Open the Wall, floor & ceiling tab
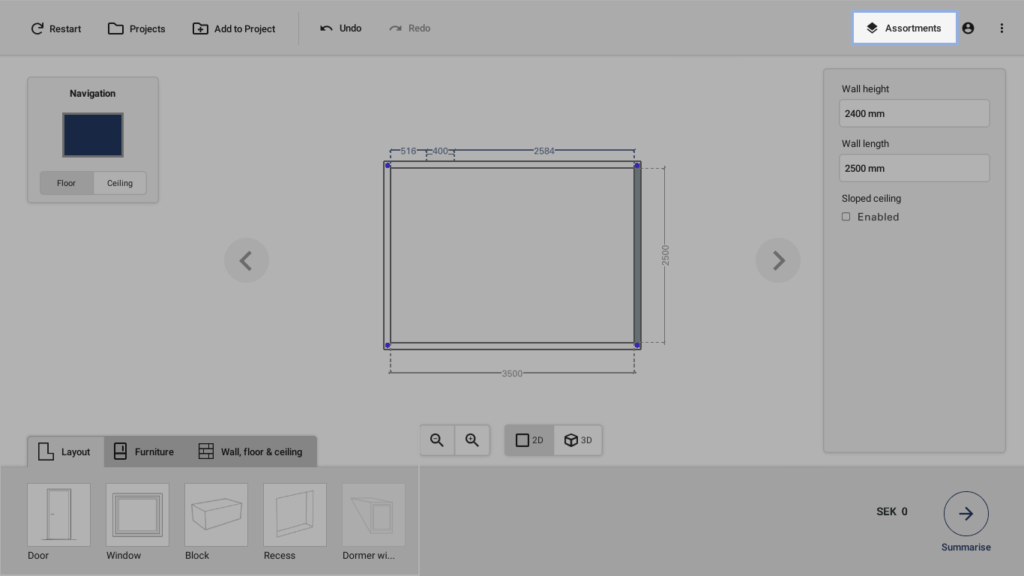The image size is (1024, 576). tap(250, 451)
